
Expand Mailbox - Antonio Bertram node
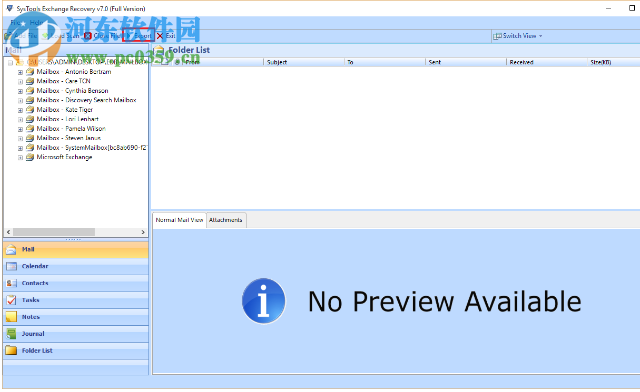(x=20, y=72)
